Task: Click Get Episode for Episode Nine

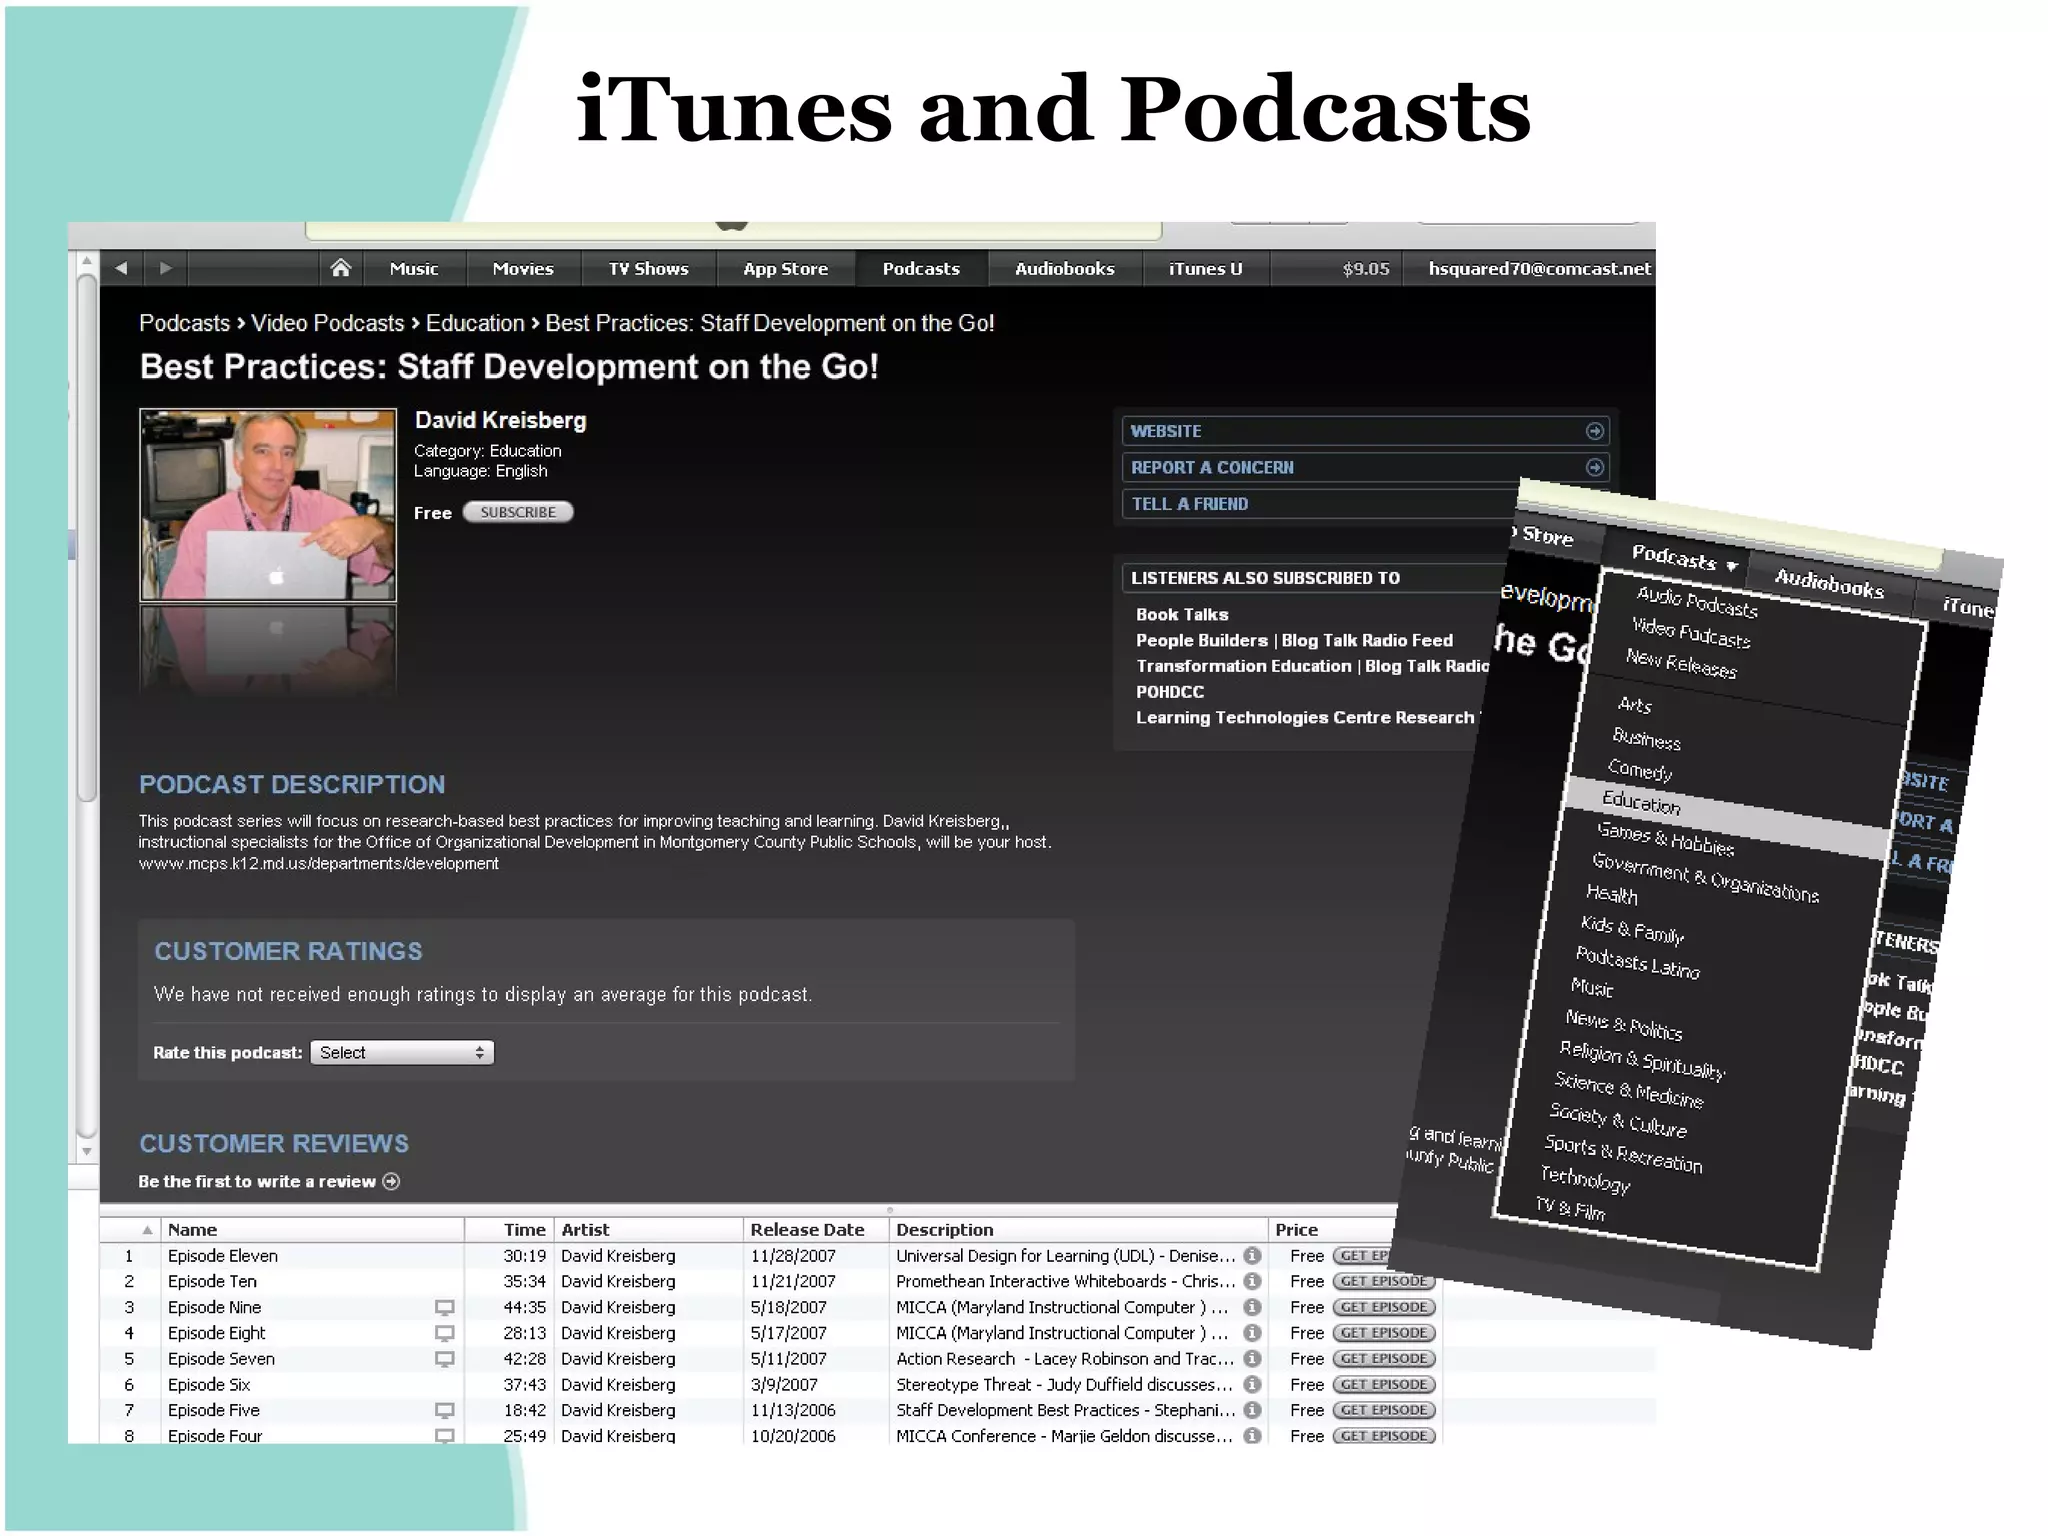Action: tap(1384, 1307)
